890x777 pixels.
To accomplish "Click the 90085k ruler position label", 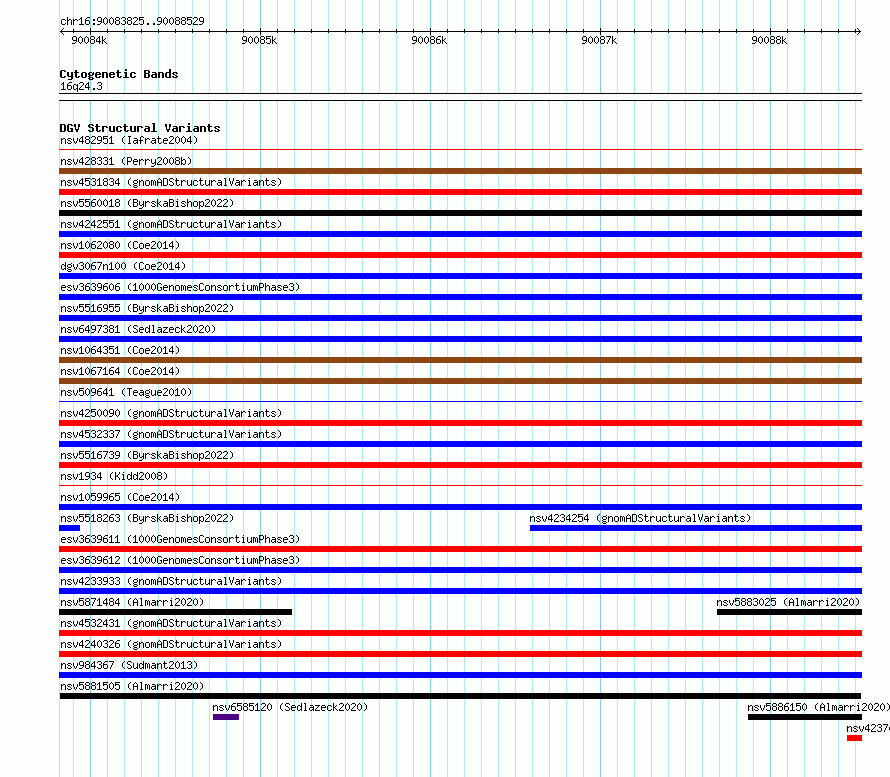I will click(259, 40).
